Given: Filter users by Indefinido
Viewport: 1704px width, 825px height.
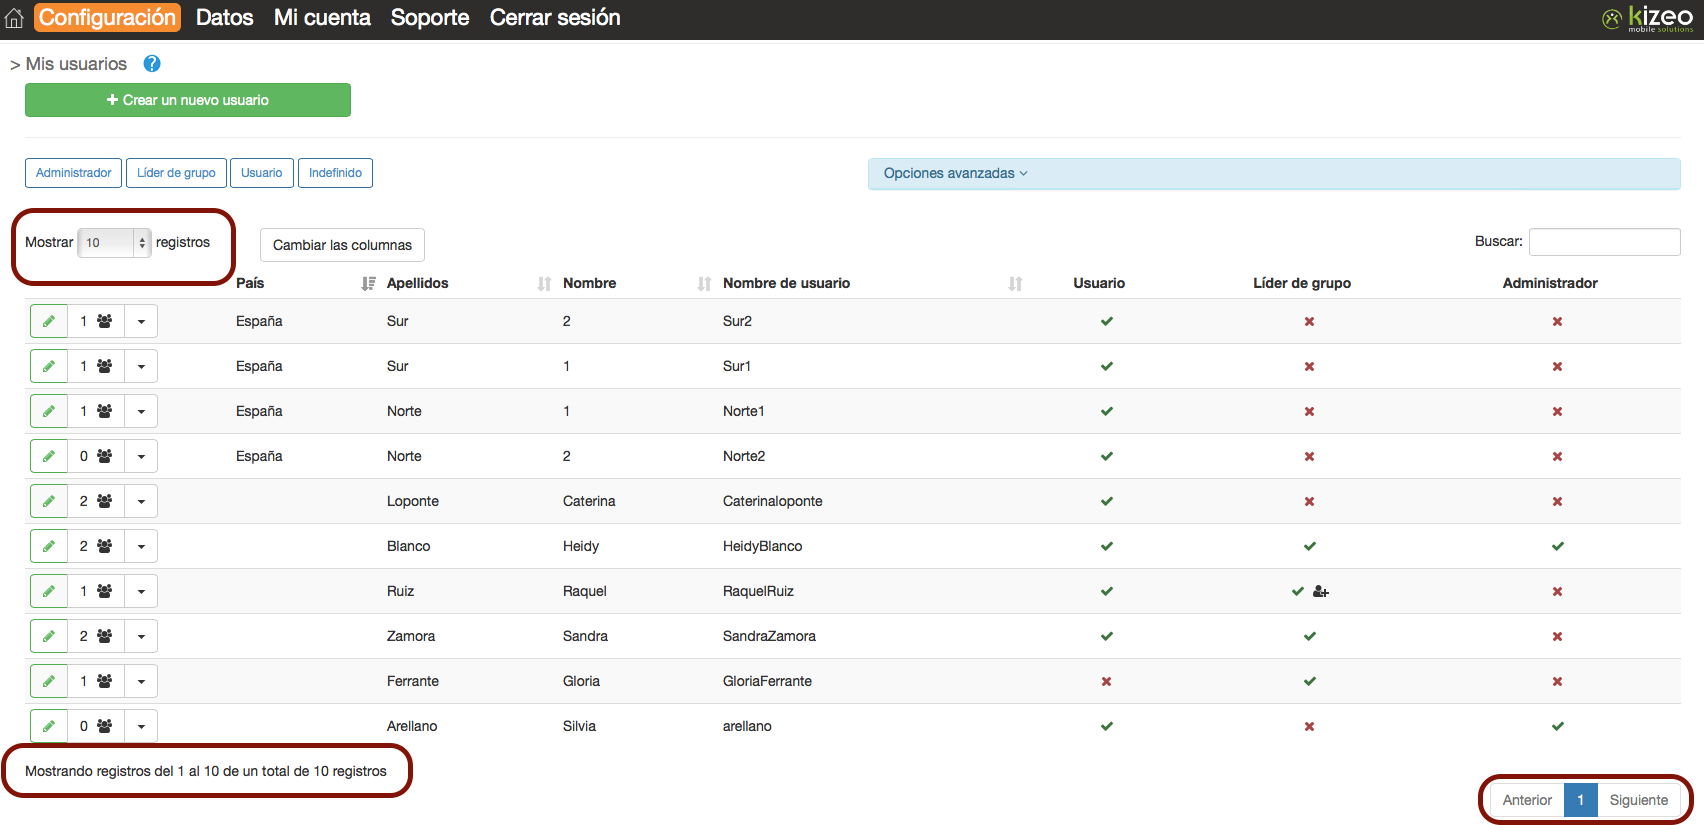Looking at the screenshot, I should pos(335,173).
